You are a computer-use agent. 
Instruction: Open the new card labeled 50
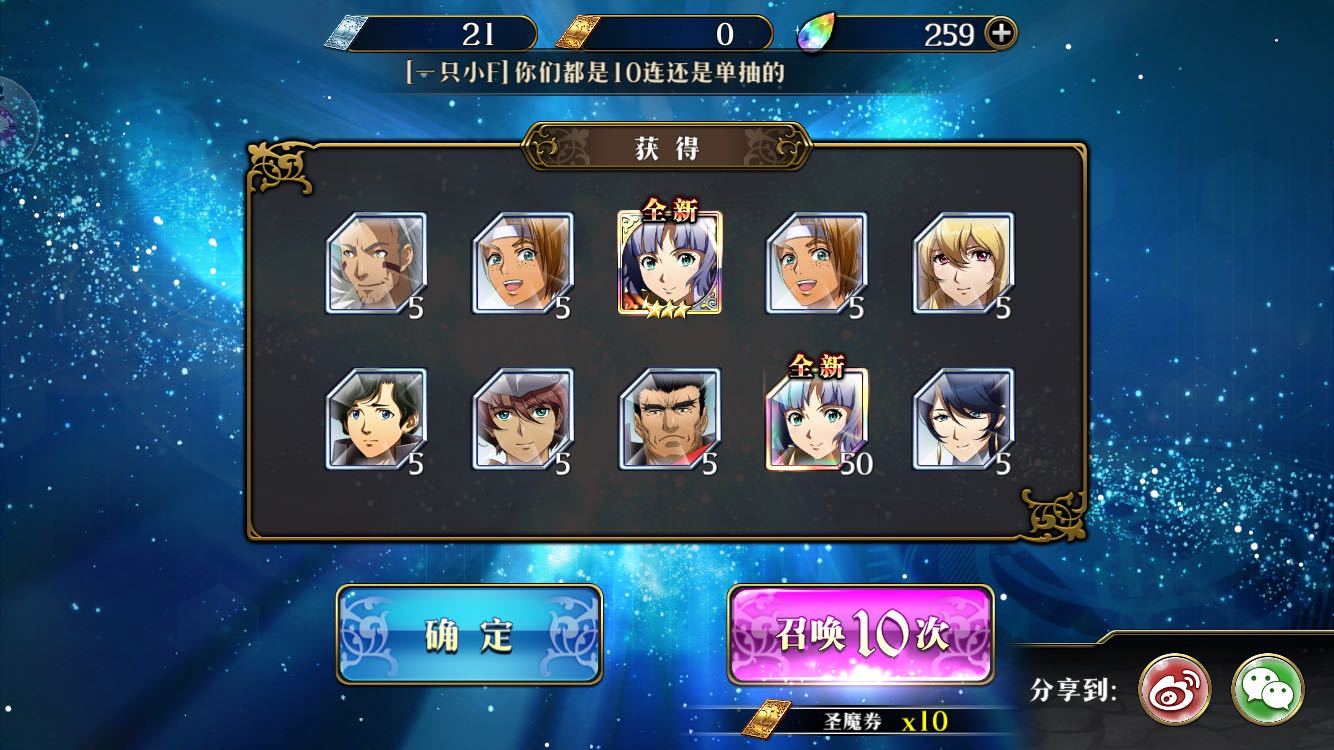[x=817, y=419]
